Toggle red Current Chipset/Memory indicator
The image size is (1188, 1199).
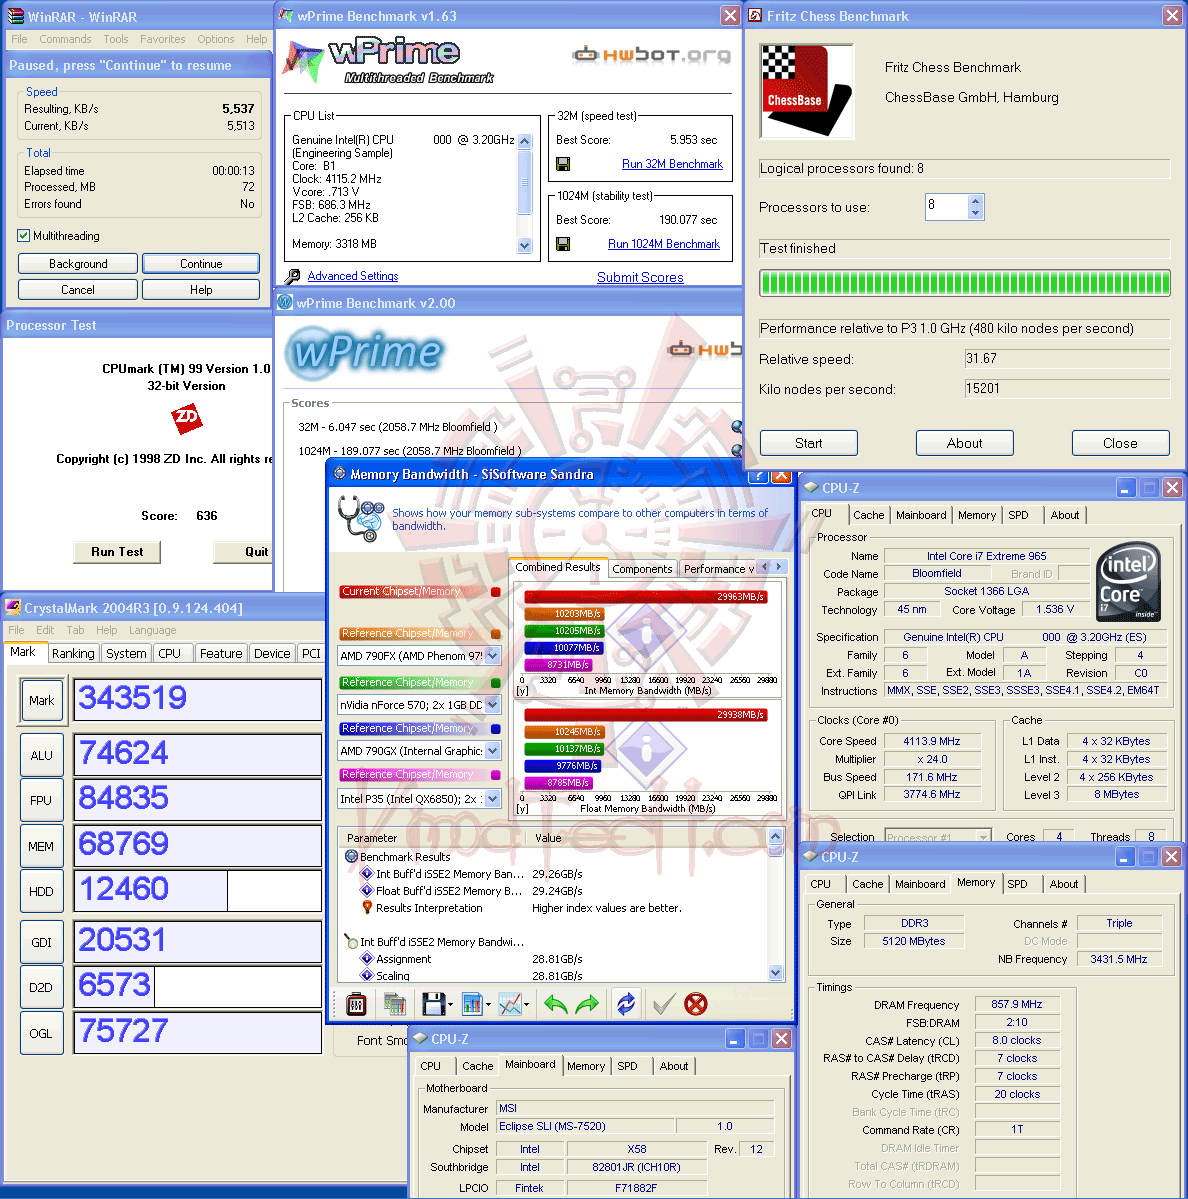point(495,592)
